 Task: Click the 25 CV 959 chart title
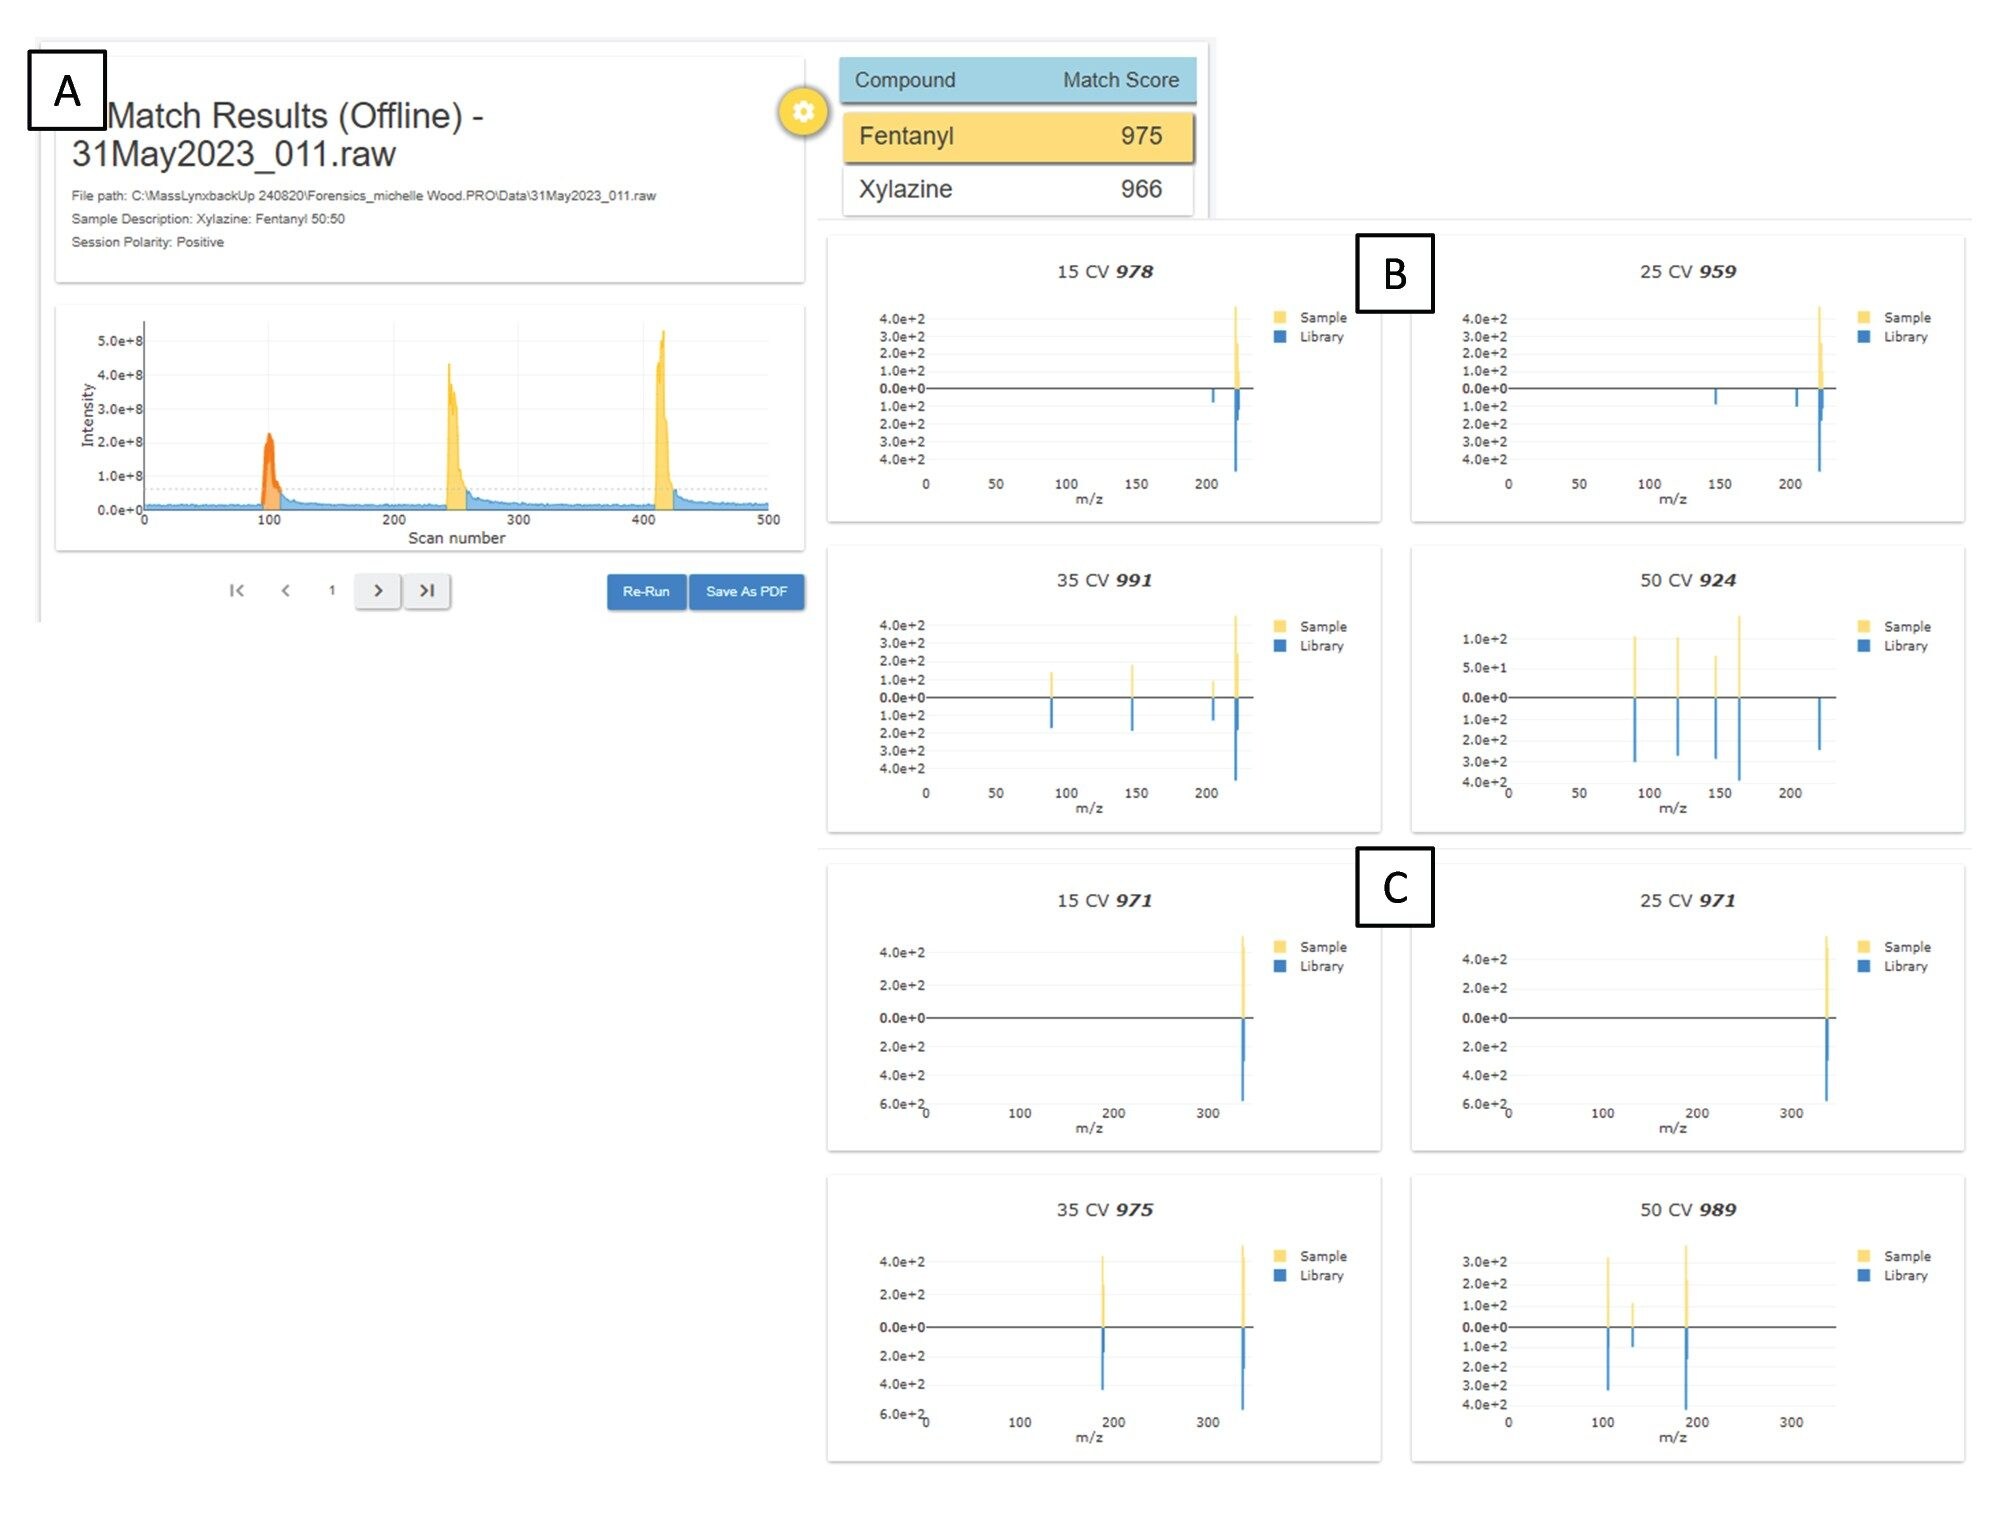pyautogui.click(x=1688, y=272)
